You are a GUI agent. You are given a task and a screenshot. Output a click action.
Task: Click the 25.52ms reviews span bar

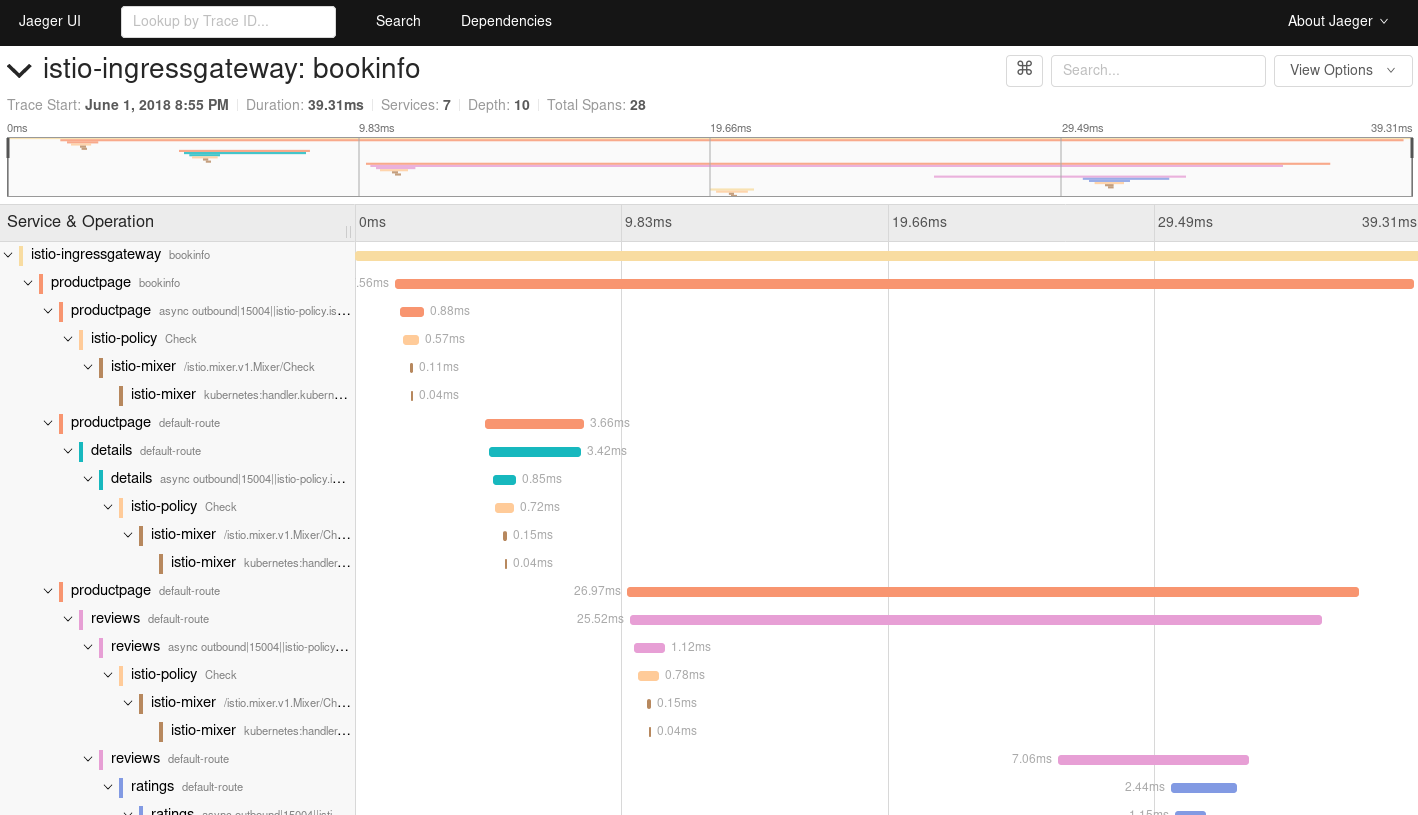tap(976, 620)
